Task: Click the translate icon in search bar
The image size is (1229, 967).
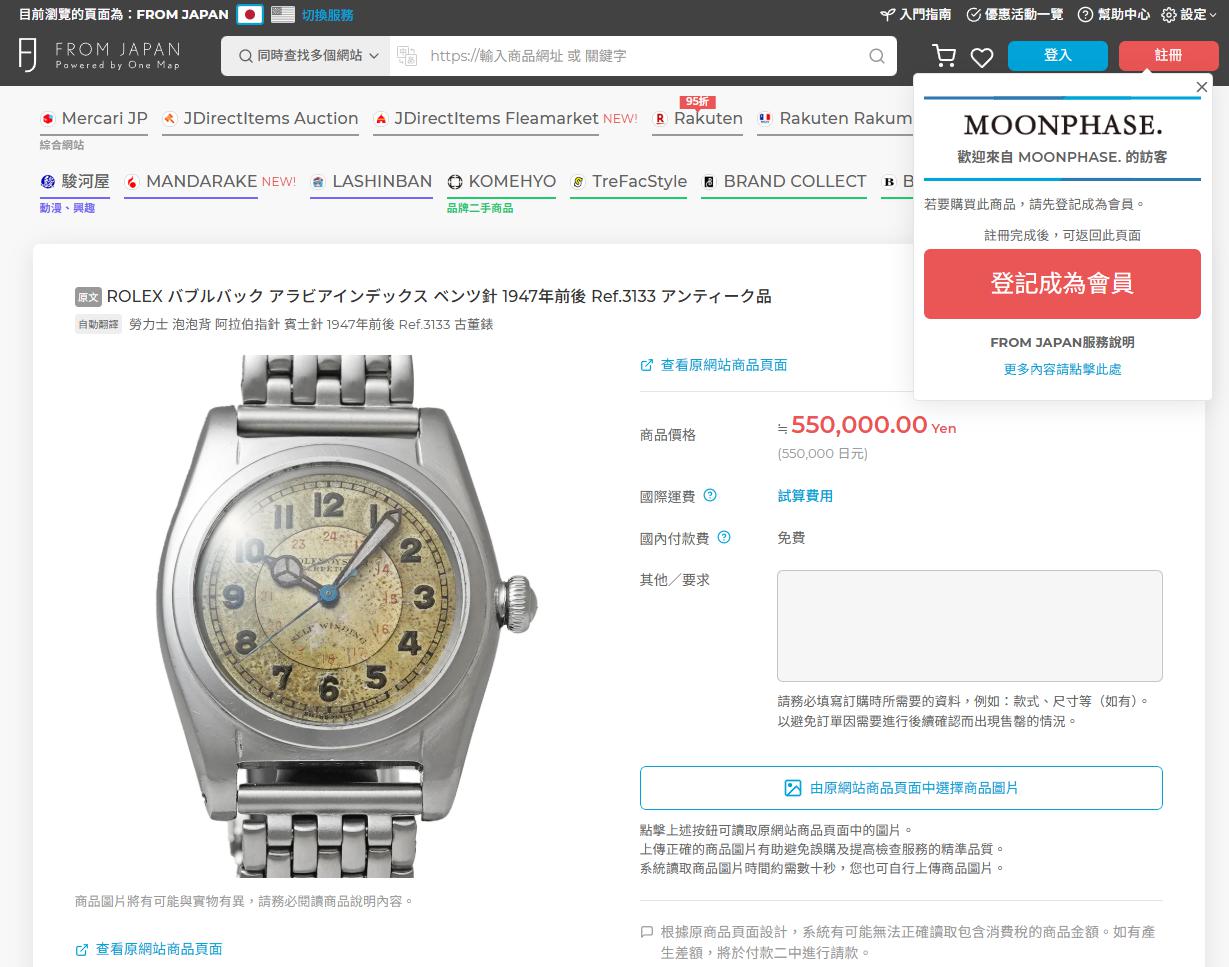Action: tap(406, 56)
